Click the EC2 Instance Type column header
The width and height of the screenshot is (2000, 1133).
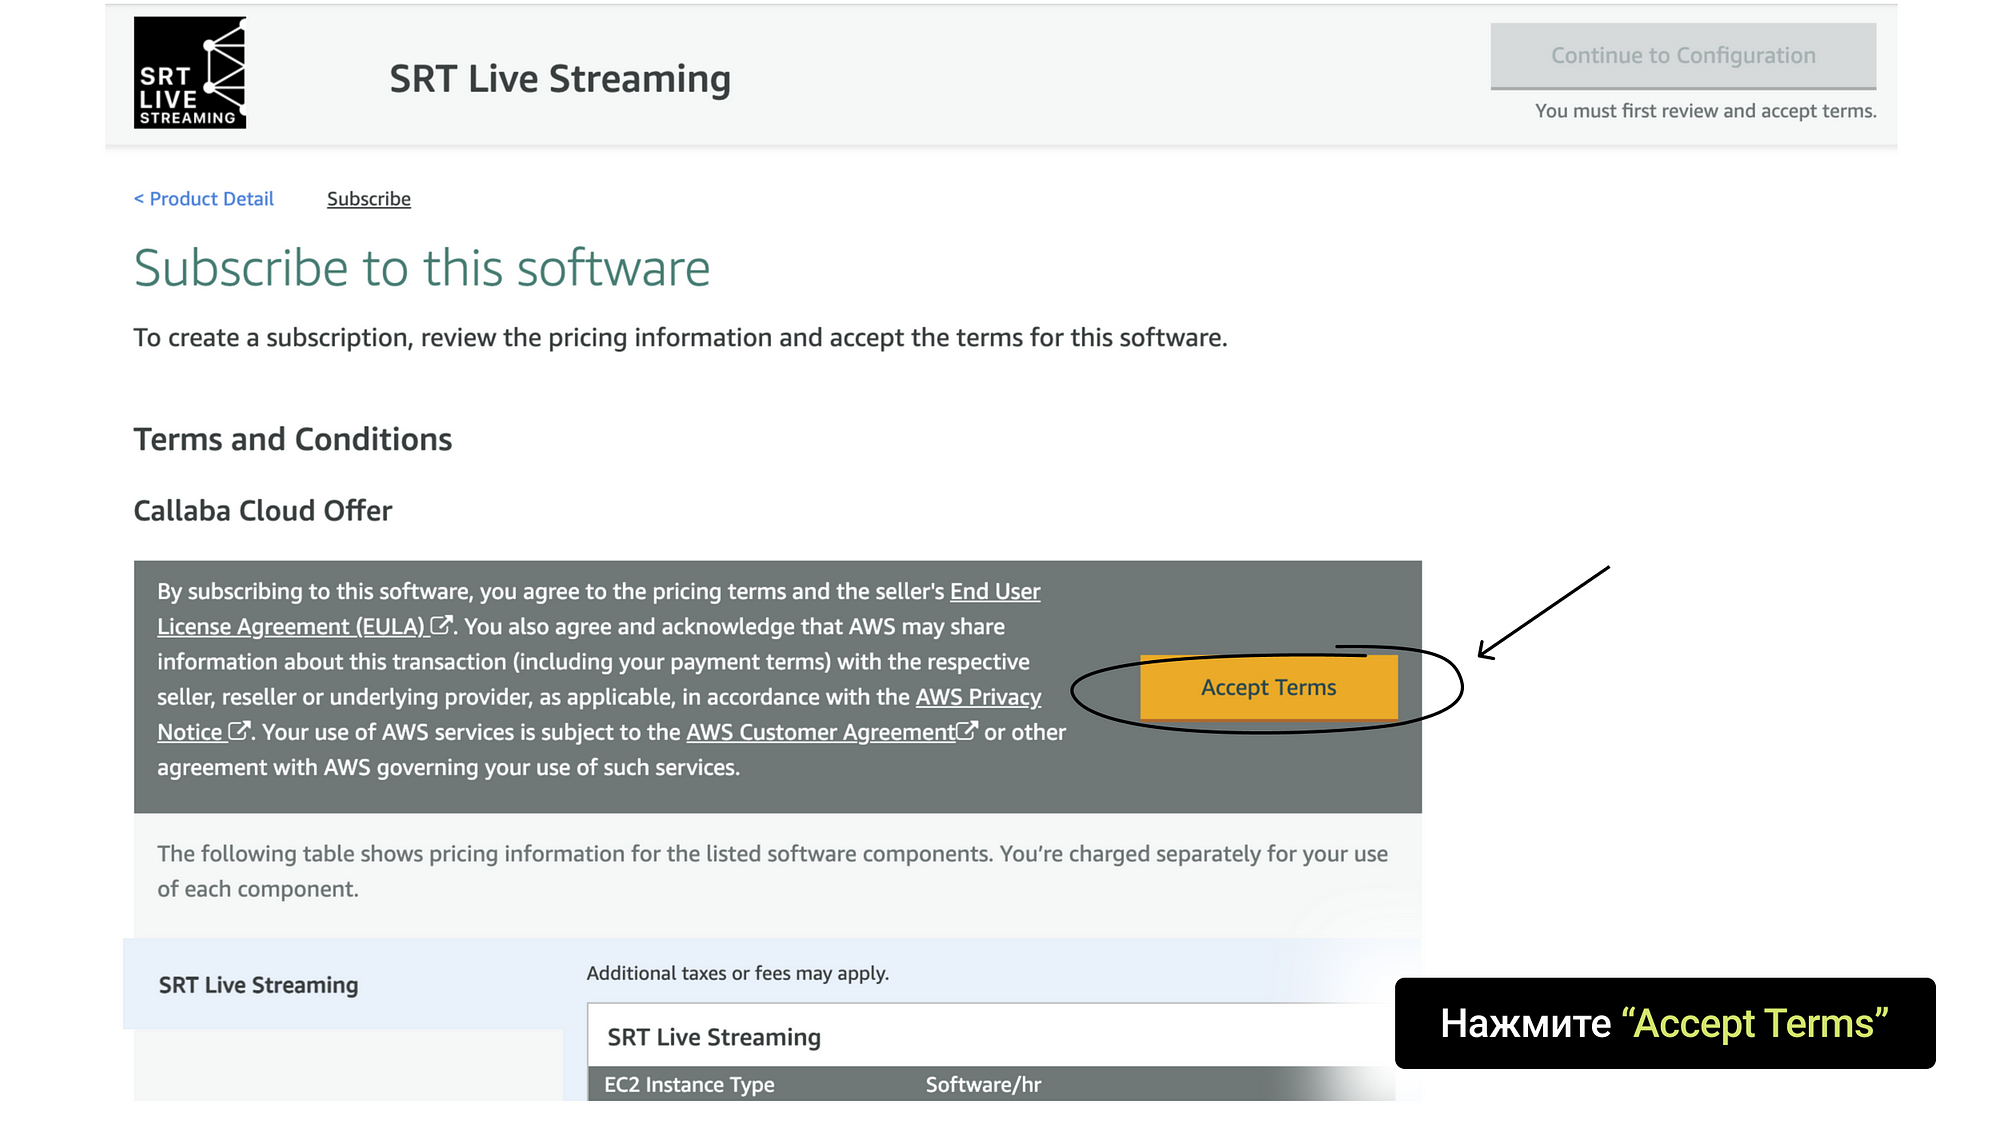coord(689,1084)
